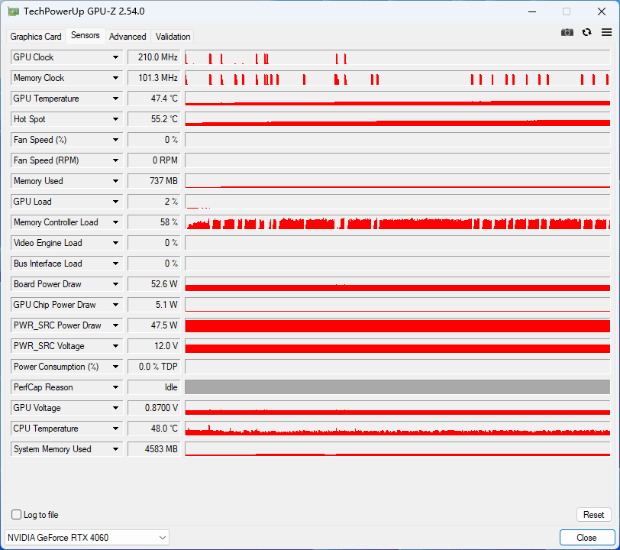The height and width of the screenshot is (550, 620).
Task: Close the GPU-Z window with X
Action: coord(601,11)
